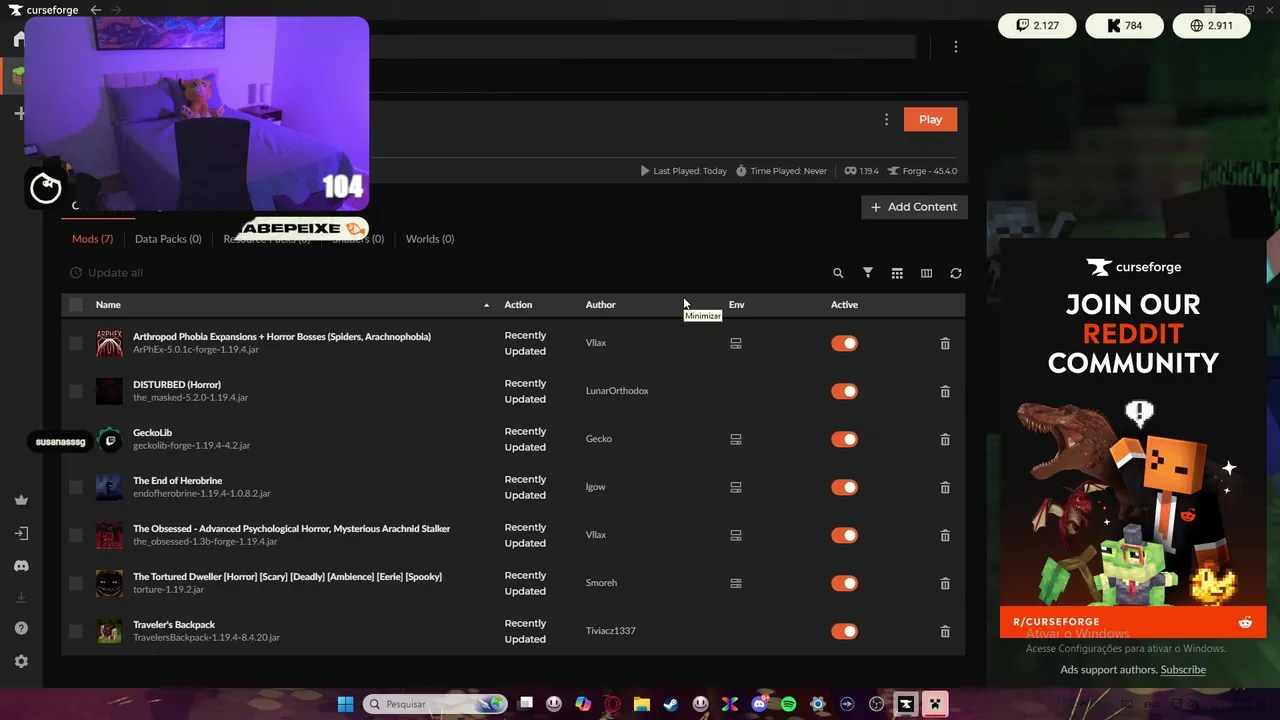
Task: Turn off Traveler's Backpack active toggle
Action: point(845,631)
